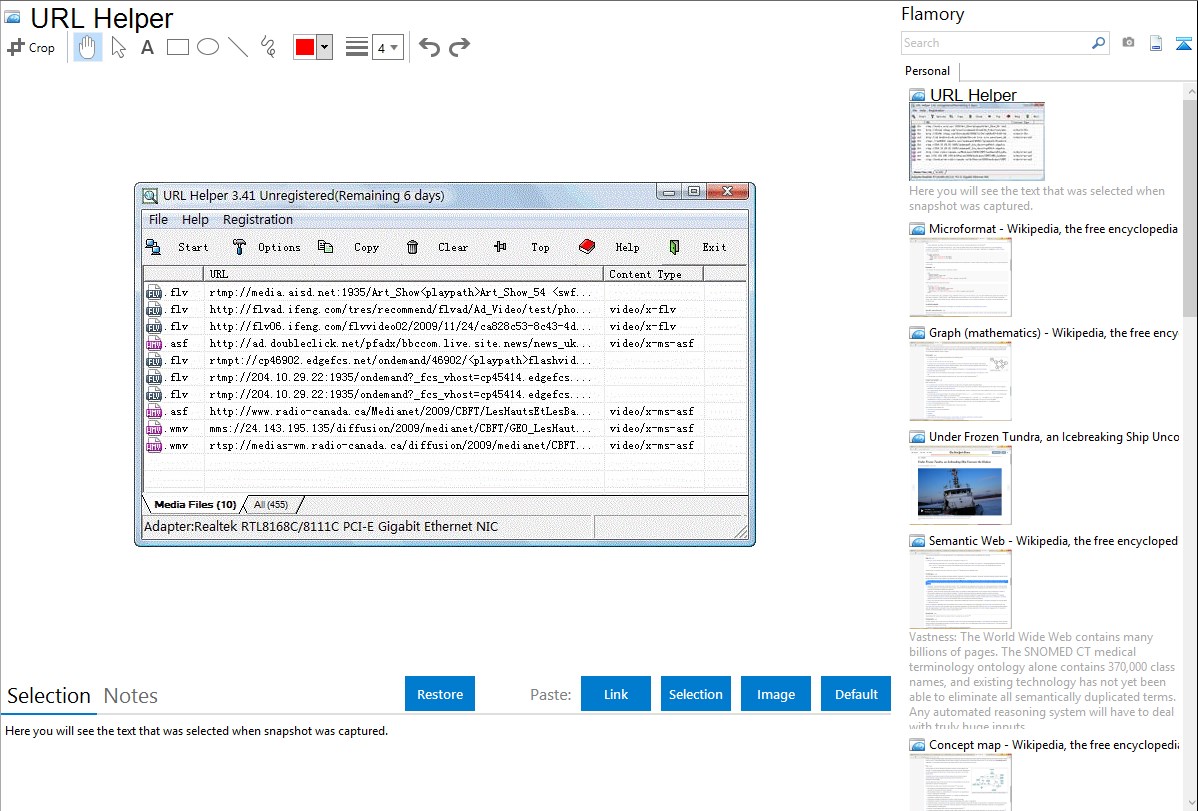The width and height of the screenshot is (1198, 811).
Task: Open the Help menu in URL Helper
Action: 195,219
